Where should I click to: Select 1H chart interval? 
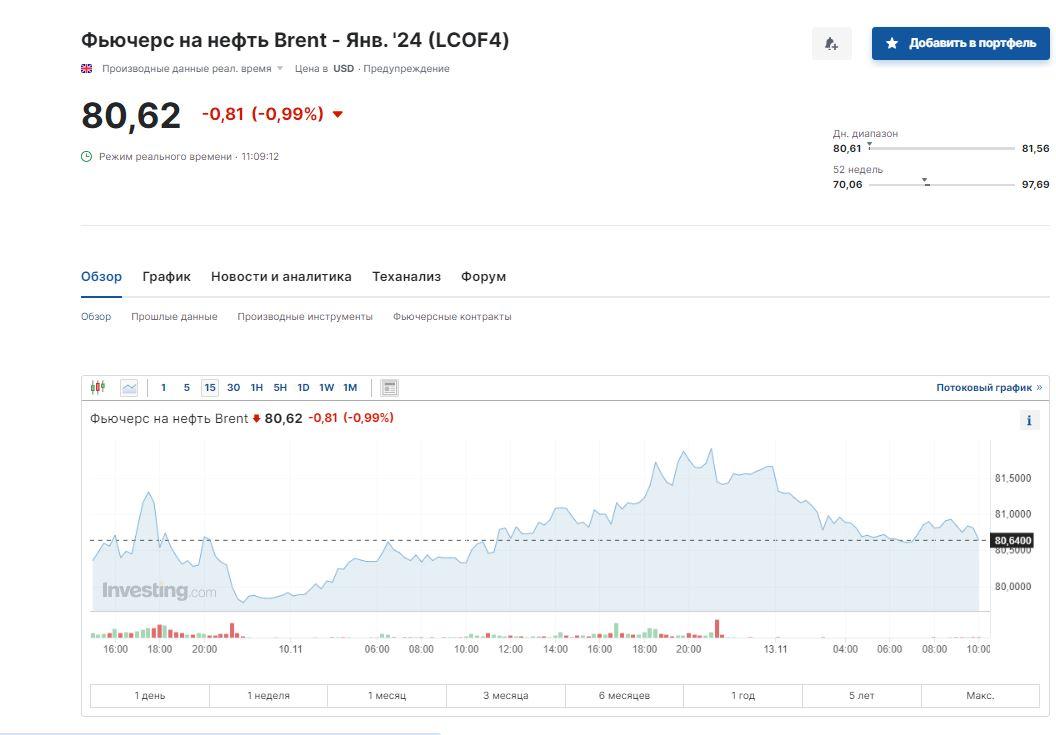click(257, 387)
